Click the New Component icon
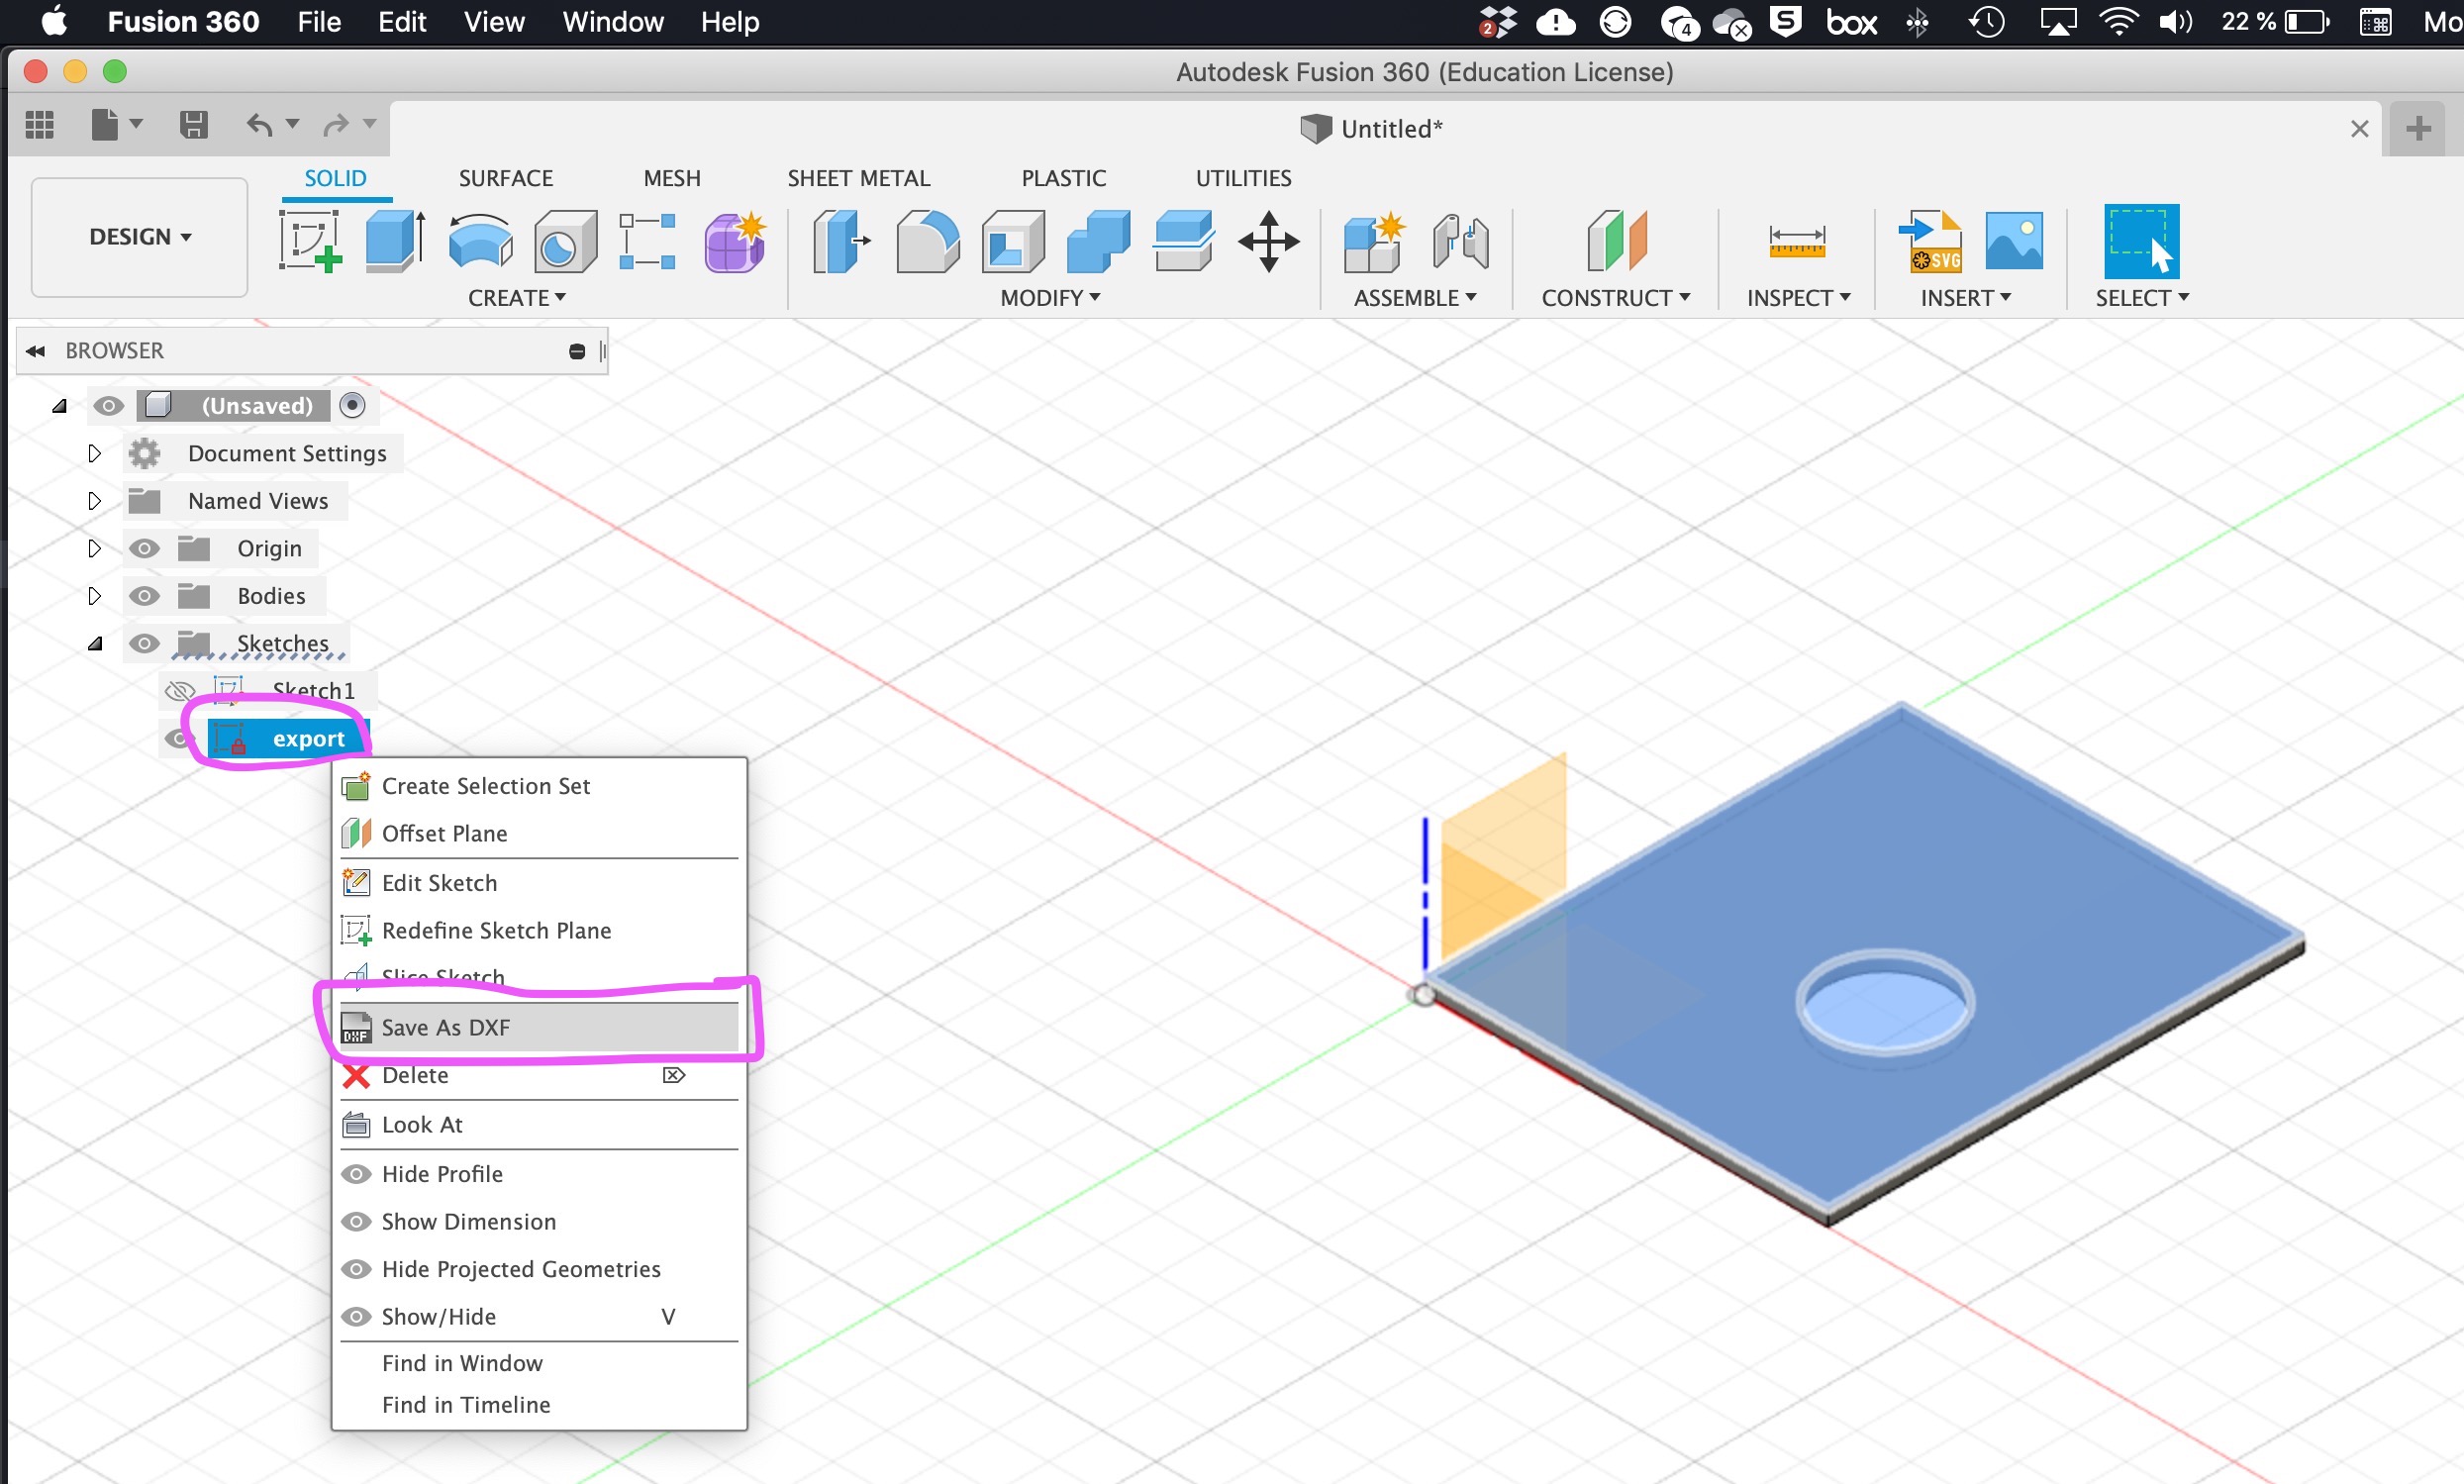 [x=1373, y=241]
